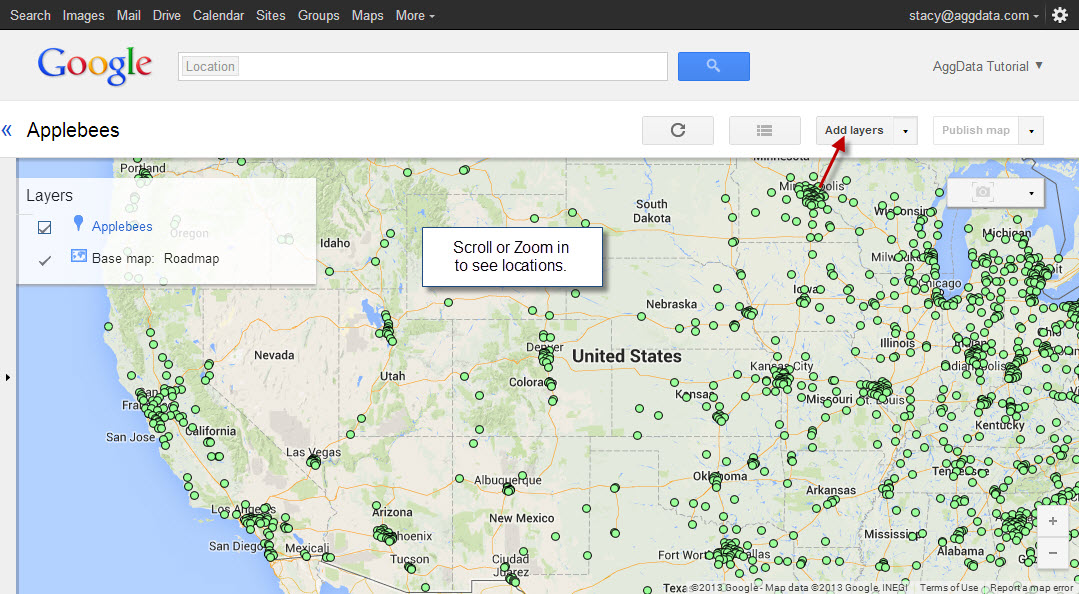This screenshot has height=594, width=1079.
Task: Click the South Dakota map label
Action: (x=652, y=211)
